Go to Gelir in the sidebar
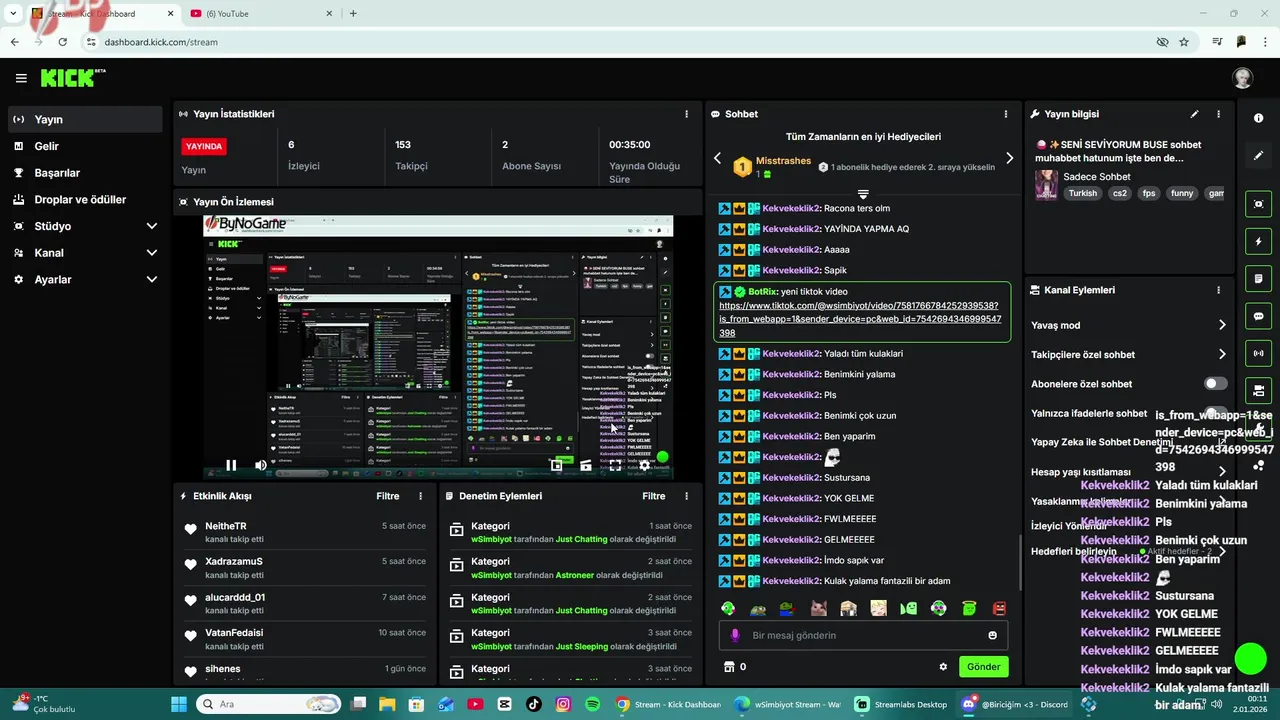The width and height of the screenshot is (1280, 720). pos(84,146)
